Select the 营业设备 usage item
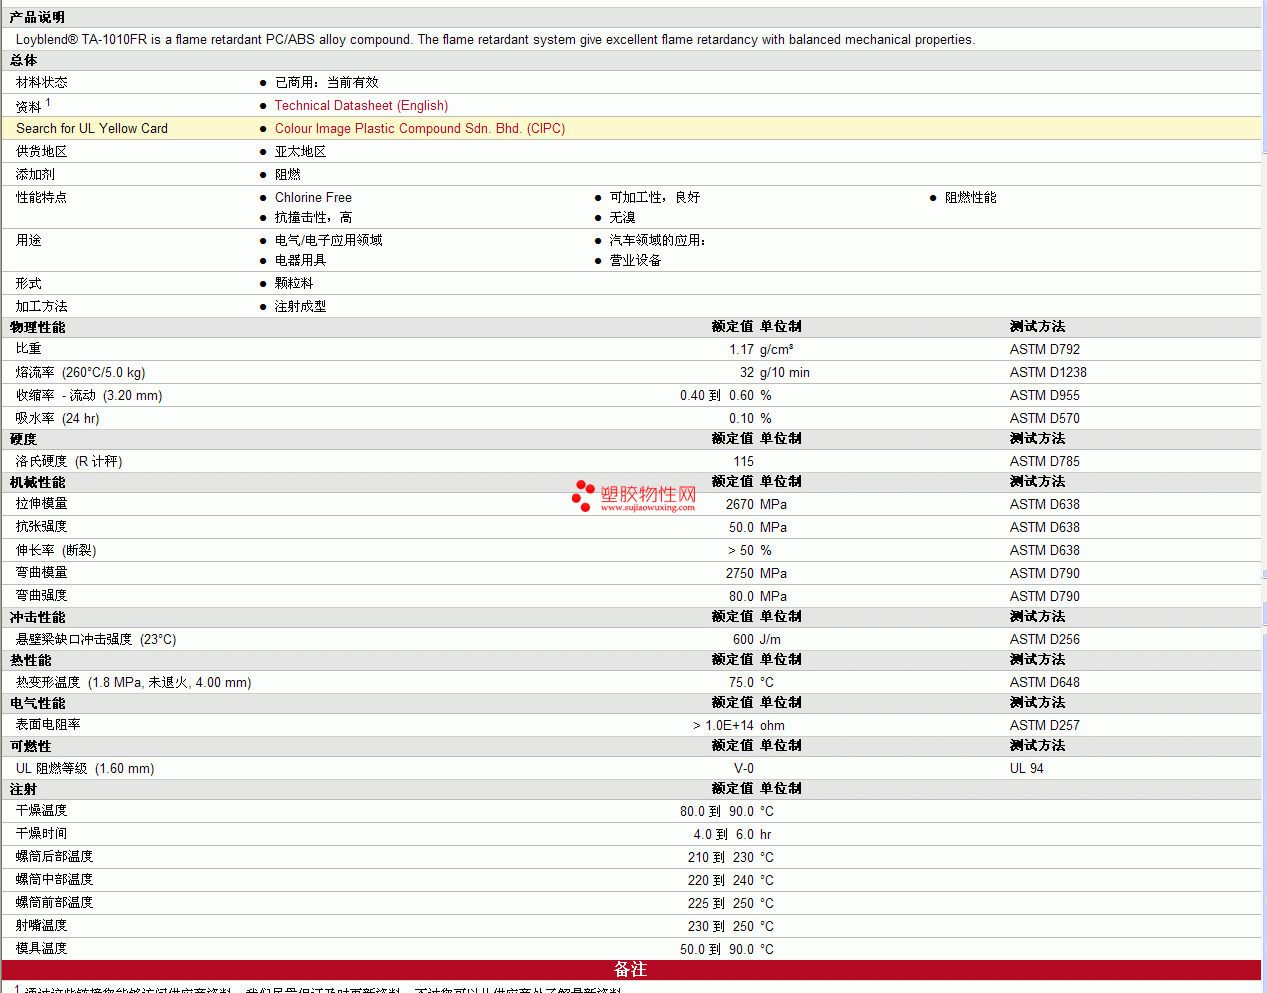The width and height of the screenshot is (1267, 993). point(636,260)
